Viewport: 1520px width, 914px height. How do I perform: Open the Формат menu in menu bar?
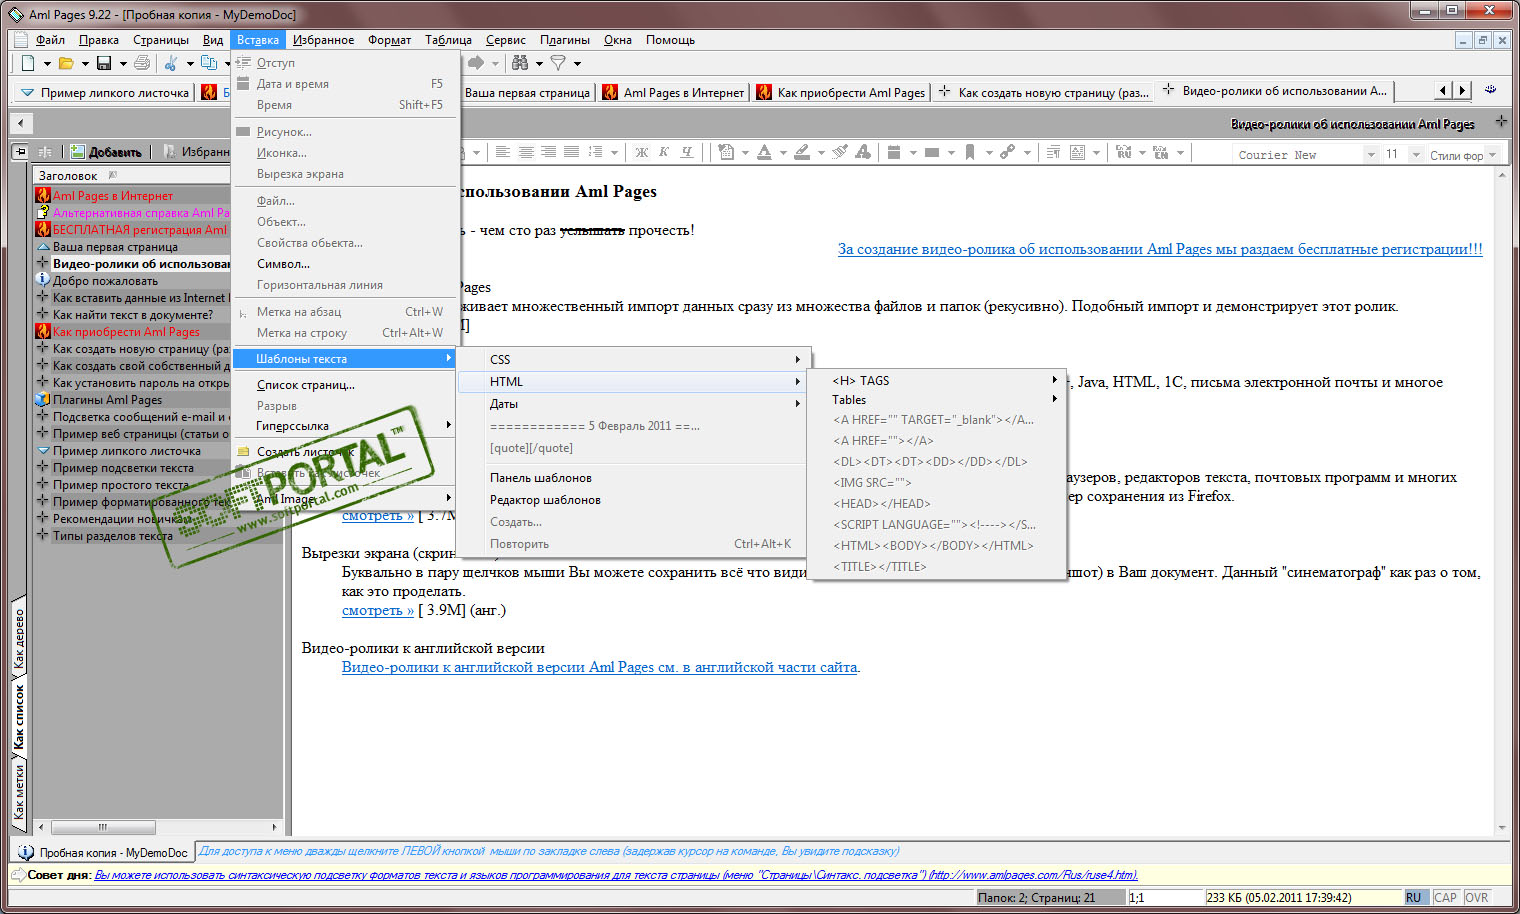pyautogui.click(x=390, y=40)
